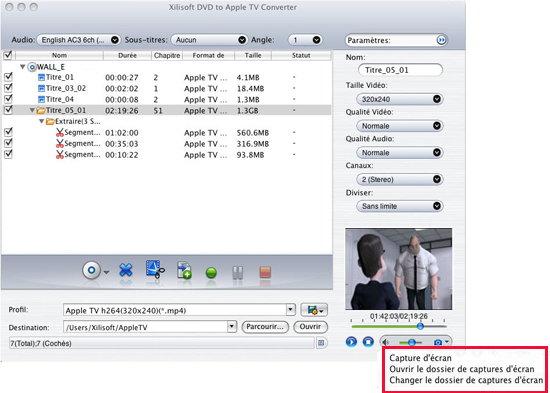Start conversion with green round button

(211, 273)
